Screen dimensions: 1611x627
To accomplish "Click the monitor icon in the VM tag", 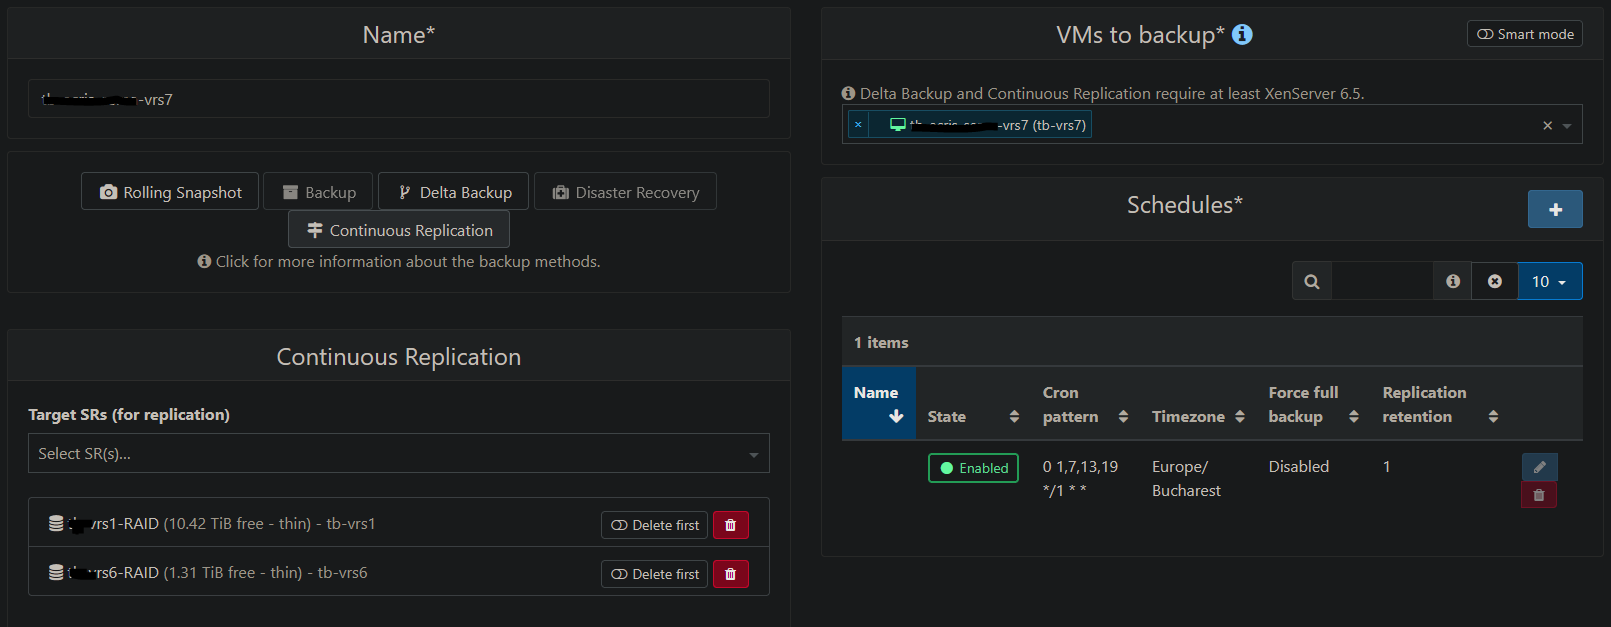I will 898,125.
